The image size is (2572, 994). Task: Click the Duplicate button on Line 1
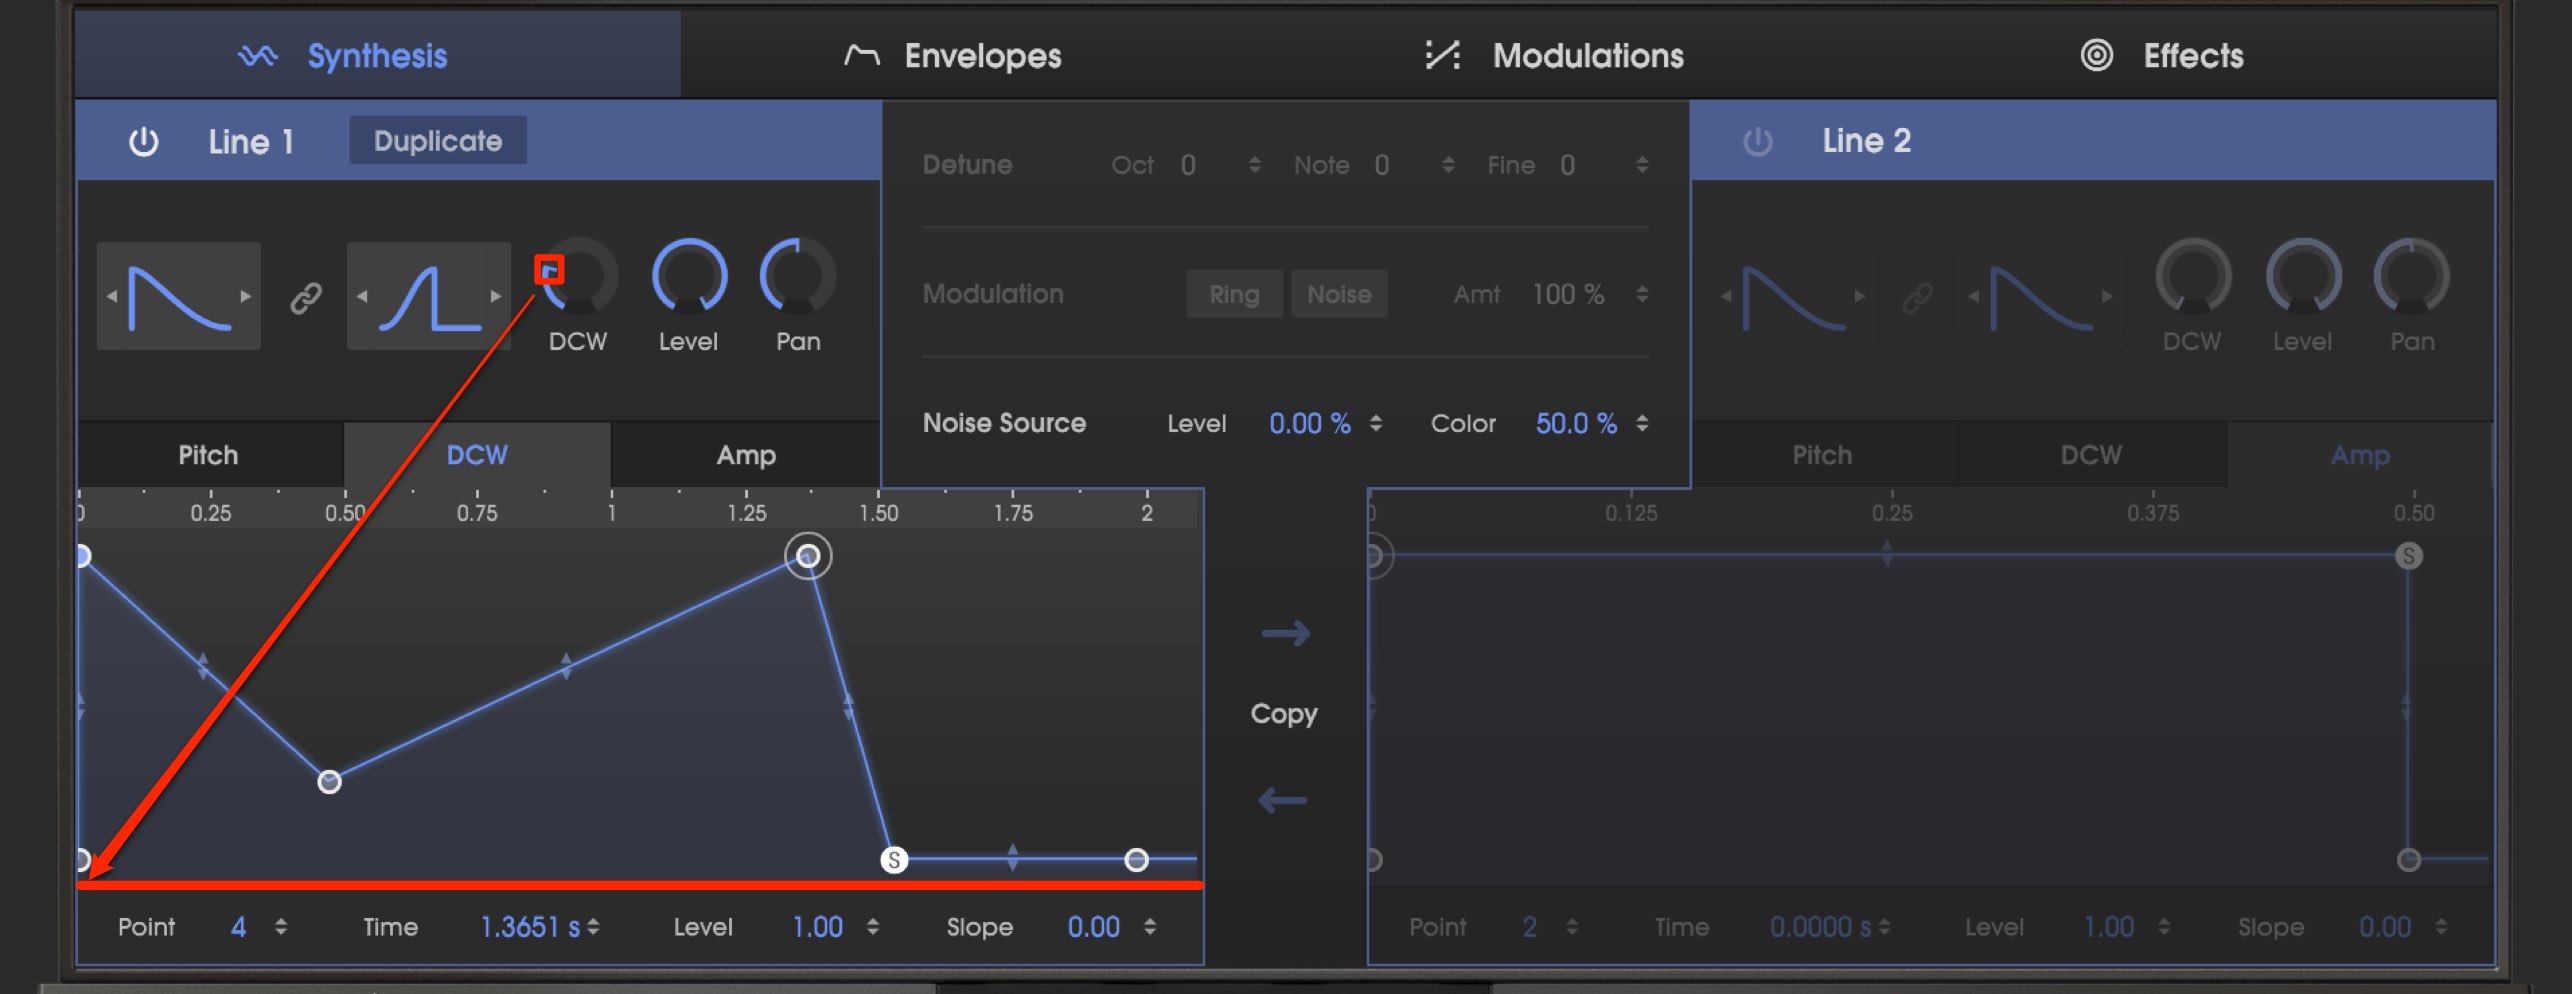438,141
